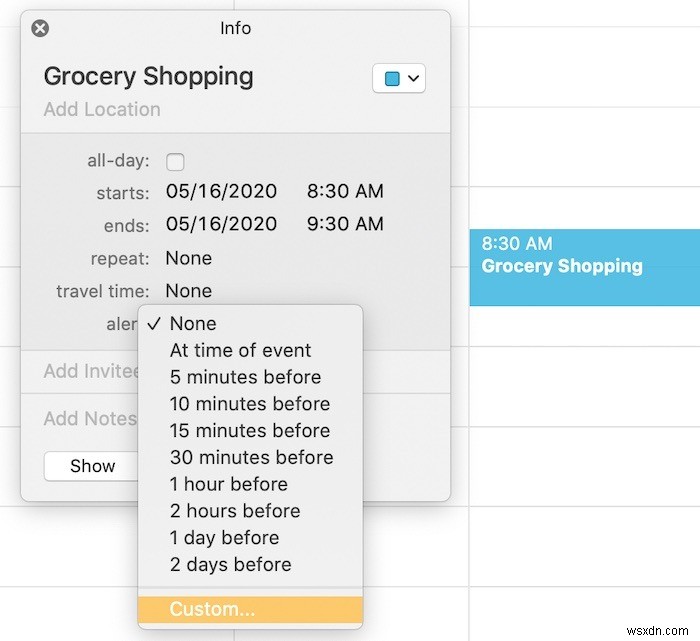This screenshot has width=700, height=641.
Task: Click the Add Location field
Action: 102,109
